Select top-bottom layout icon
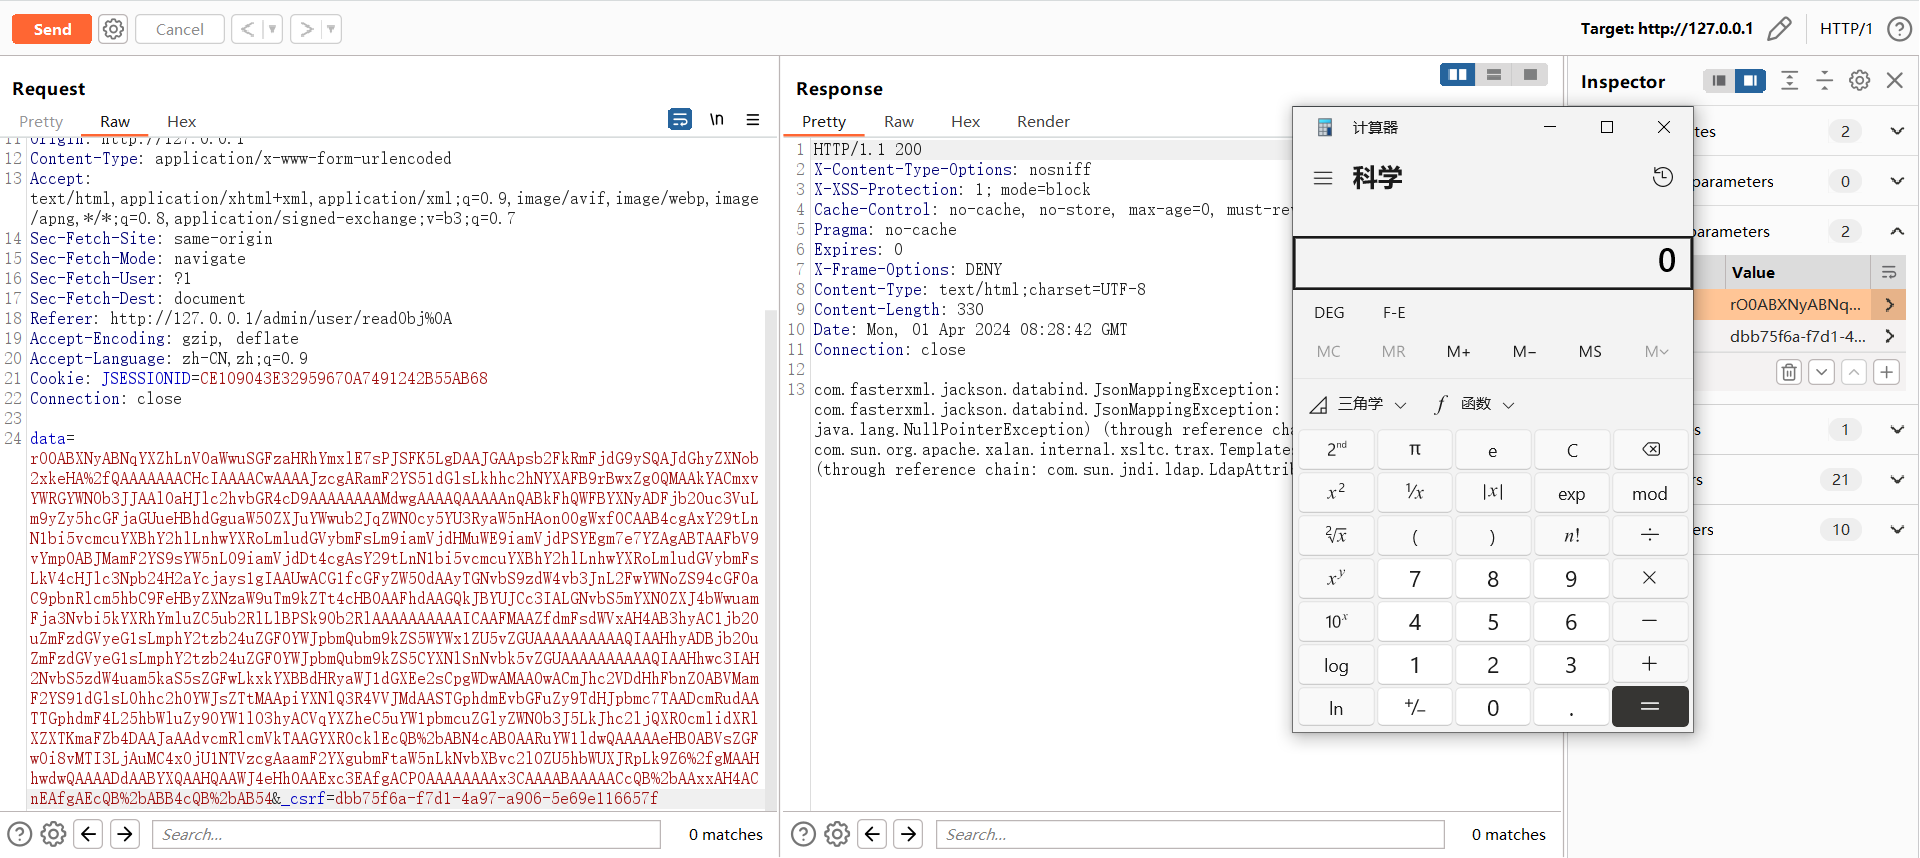 pos(1494,74)
